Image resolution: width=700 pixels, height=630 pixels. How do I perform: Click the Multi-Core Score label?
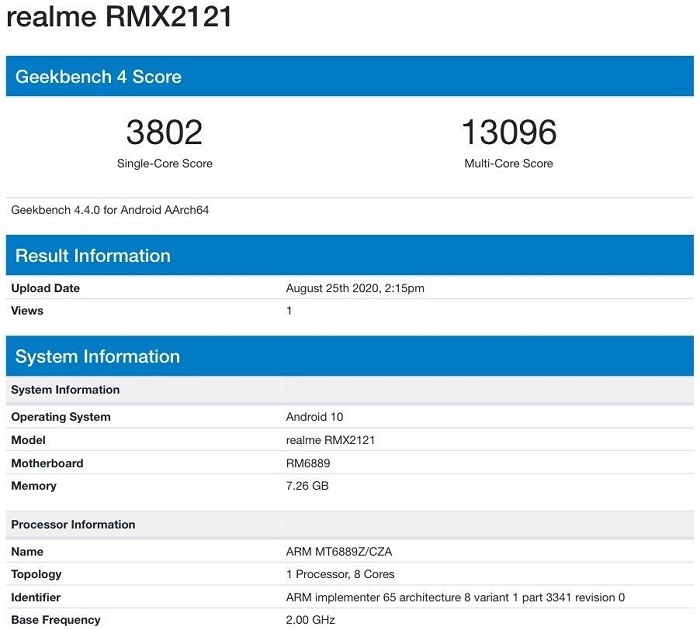pos(508,163)
